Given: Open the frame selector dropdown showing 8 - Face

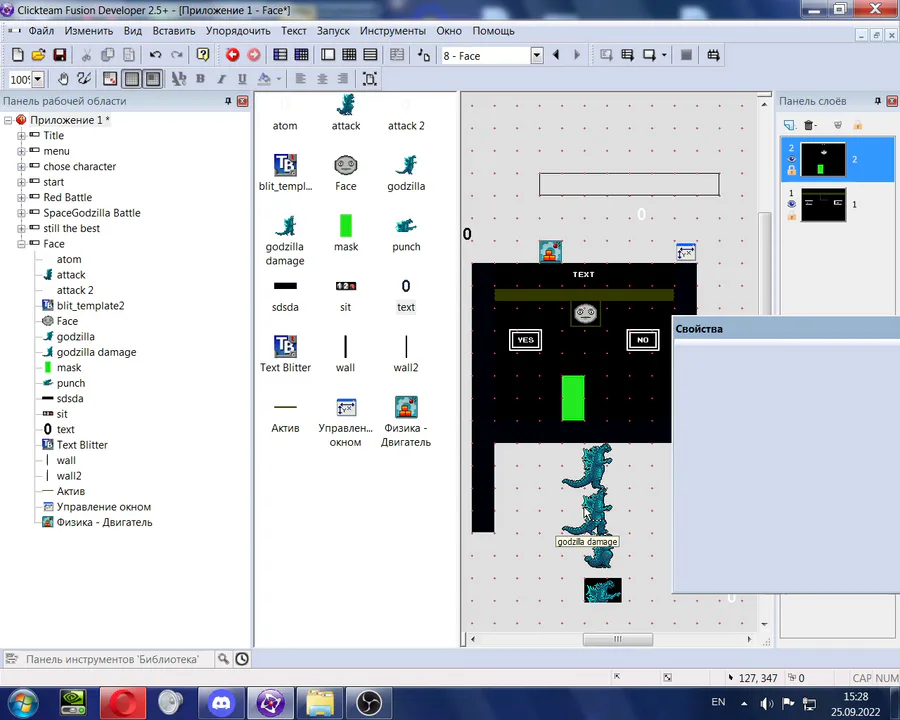Looking at the screenshot, I should coord(537,56).
